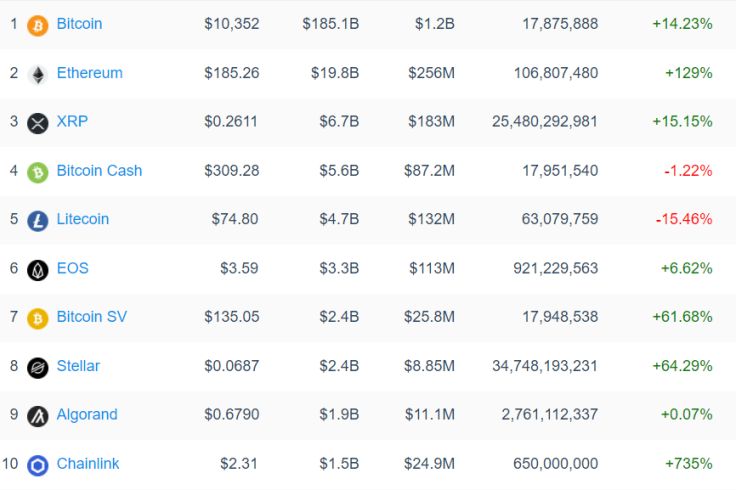This screenshot has height=490, width=736.
Task: Open the Algorand coin link
Action: [x=87, y=414]
